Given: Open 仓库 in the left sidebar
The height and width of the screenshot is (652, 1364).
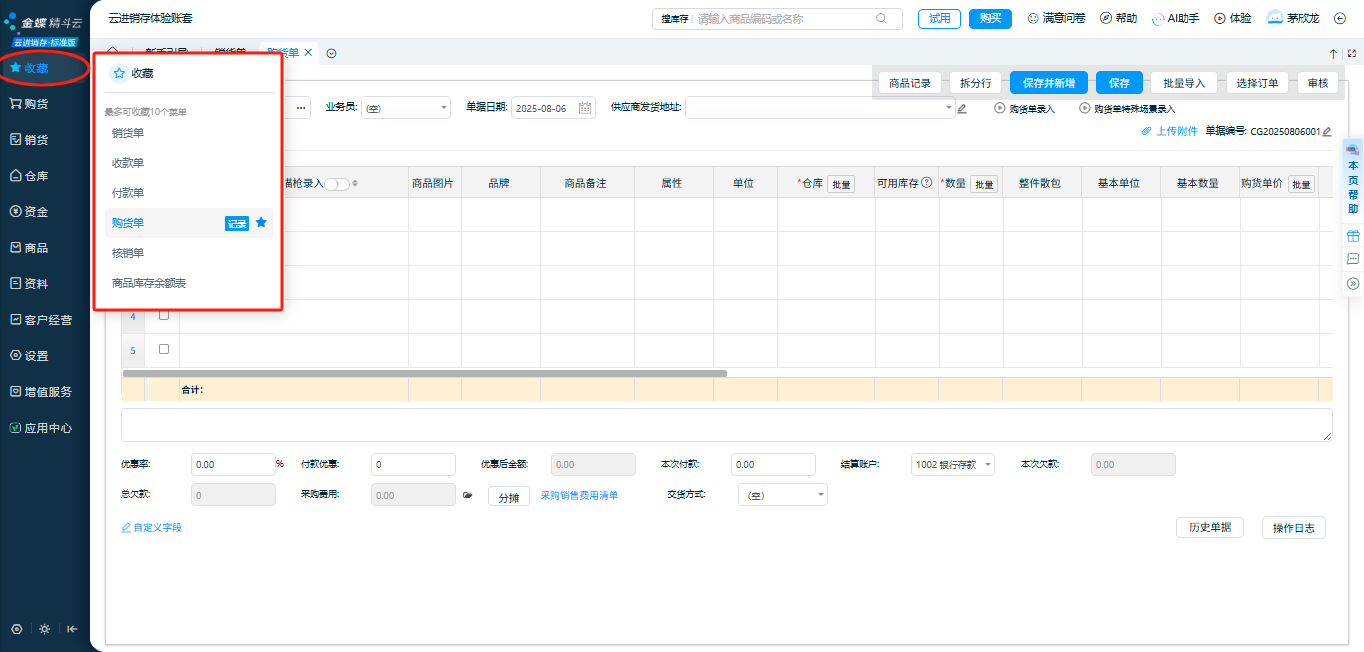Looking at the screenshot, I should pos(36,176).
